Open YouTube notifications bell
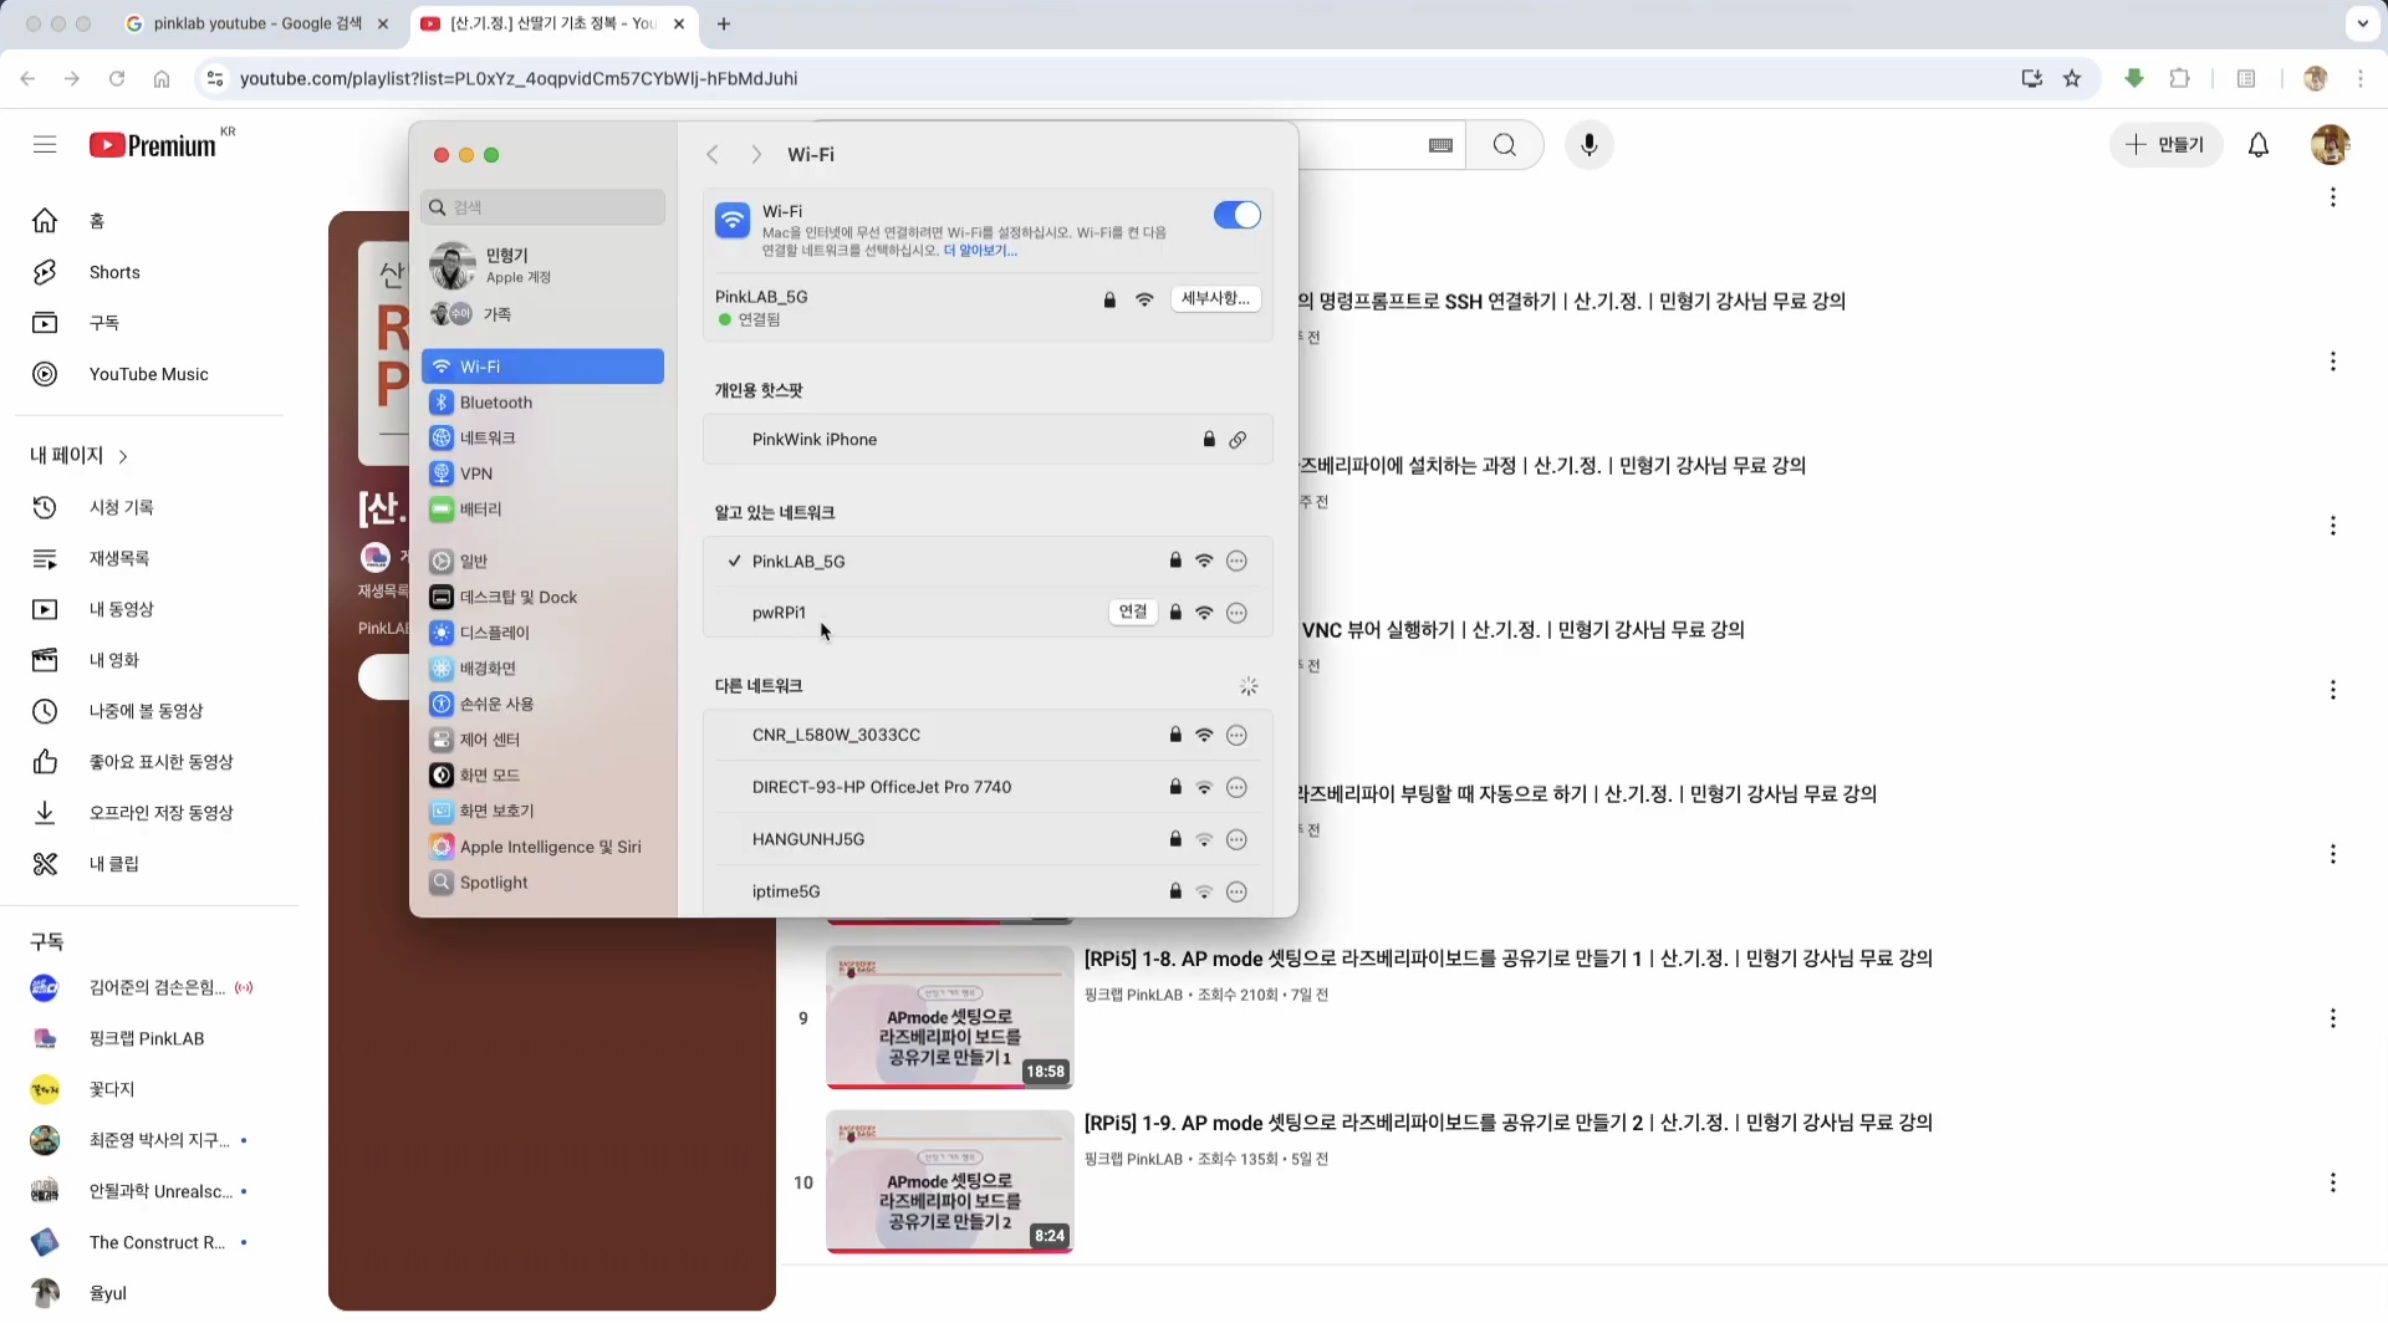This screenshot has height=1323, width=2388. (x=2258, y=145)
